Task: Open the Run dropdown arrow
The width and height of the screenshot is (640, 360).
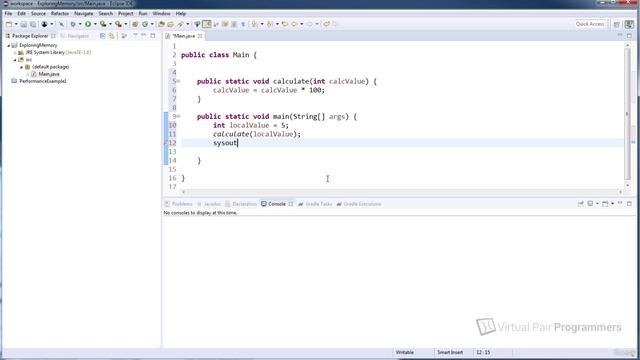Action: pos(95,24)
